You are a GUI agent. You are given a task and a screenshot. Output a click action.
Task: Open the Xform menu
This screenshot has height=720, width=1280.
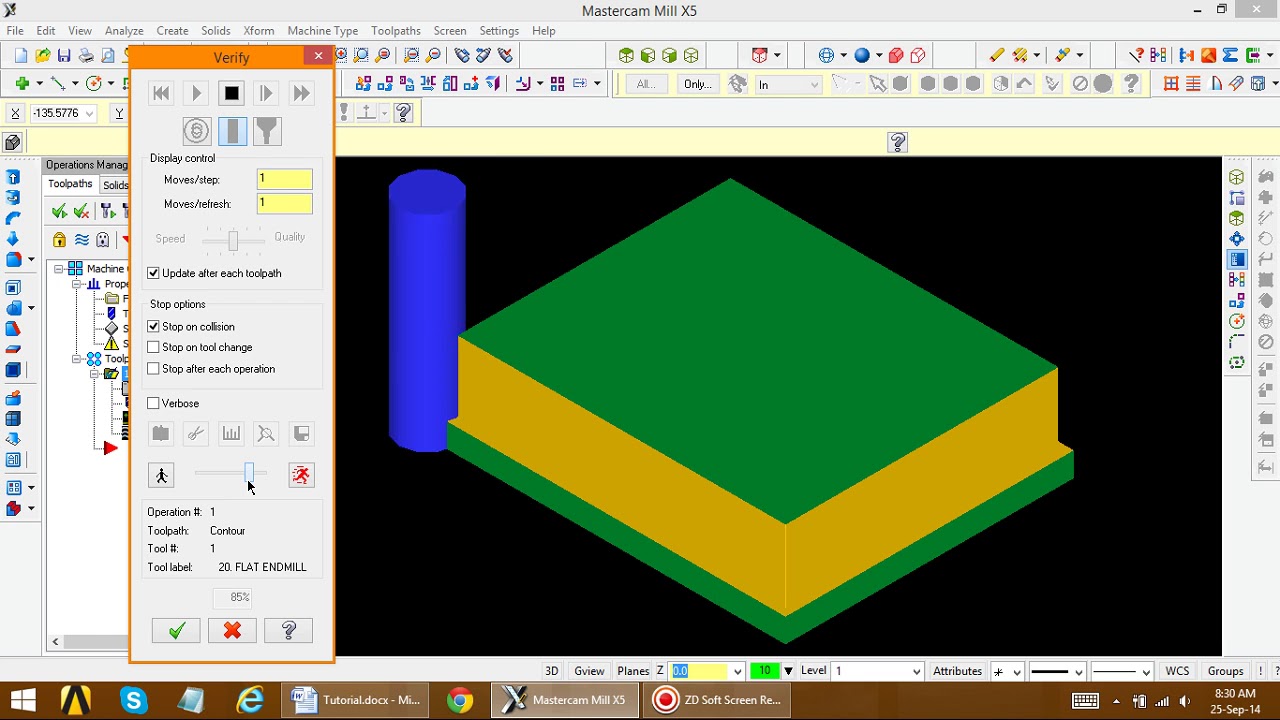(x=258, y=31)
